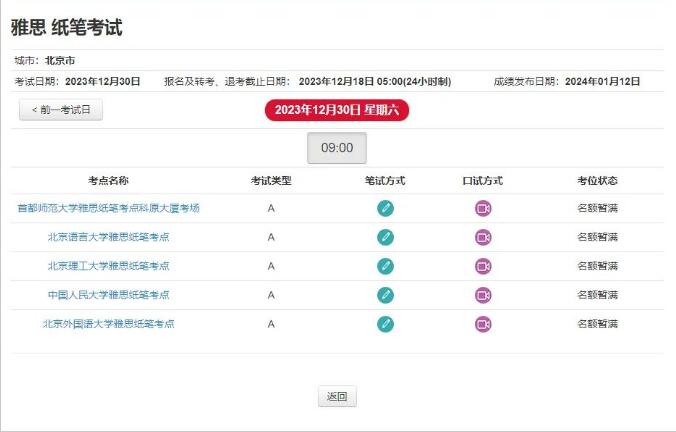Open 首都师范大学雅思纸笔考点科原大厦考场 link

tap(108, 208)
